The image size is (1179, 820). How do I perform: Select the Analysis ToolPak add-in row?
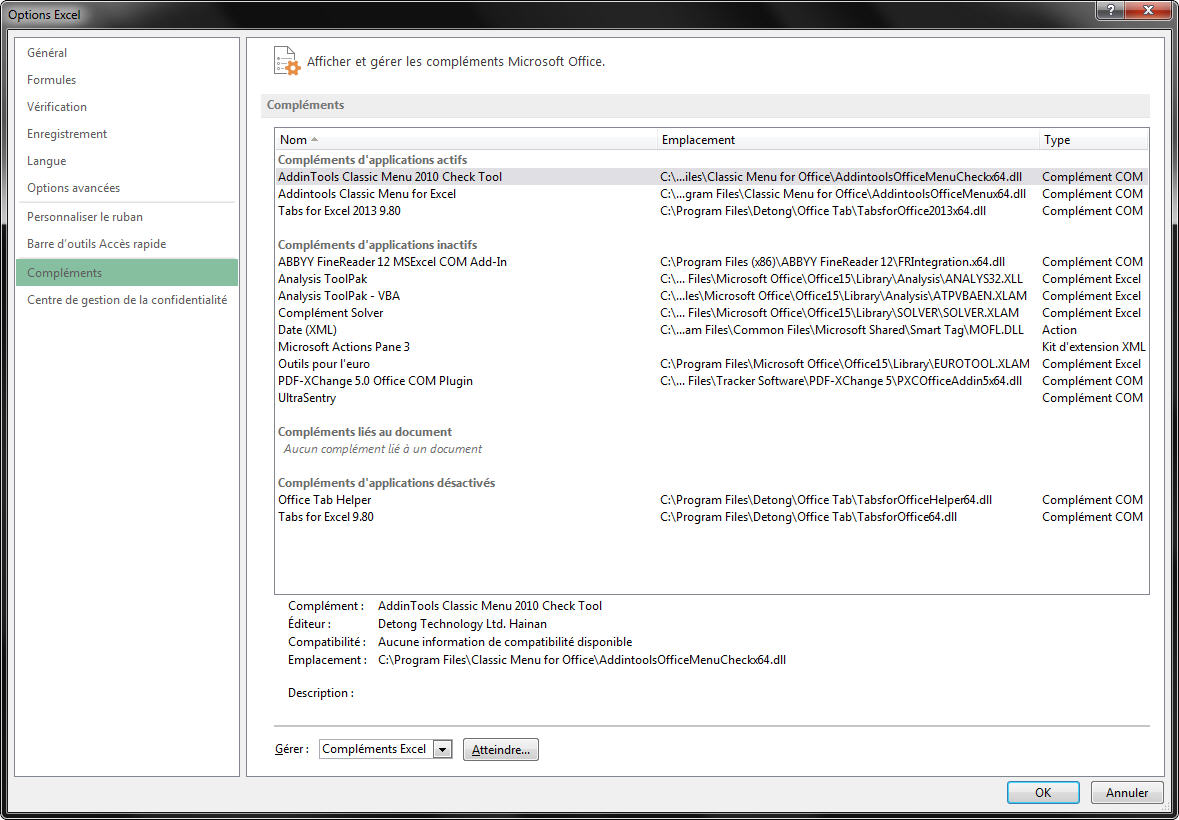pos(711,279)
